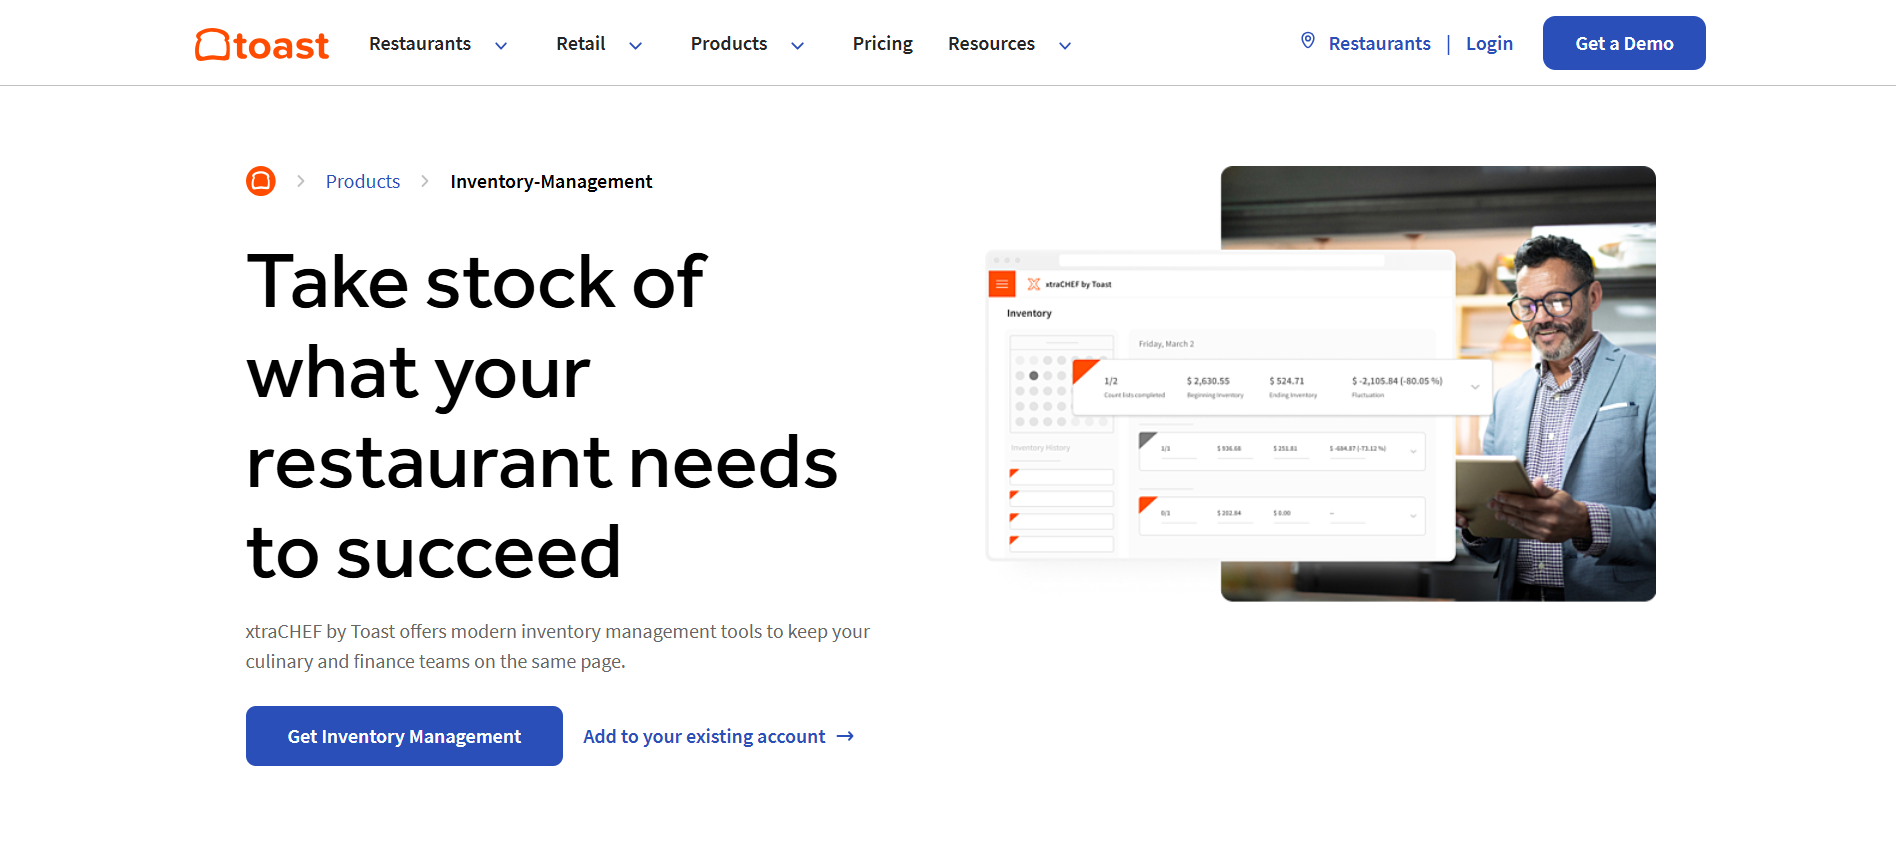The image size is (1896, 856).
Task: Go to the Products breadcrumb link
Action: 363,181
